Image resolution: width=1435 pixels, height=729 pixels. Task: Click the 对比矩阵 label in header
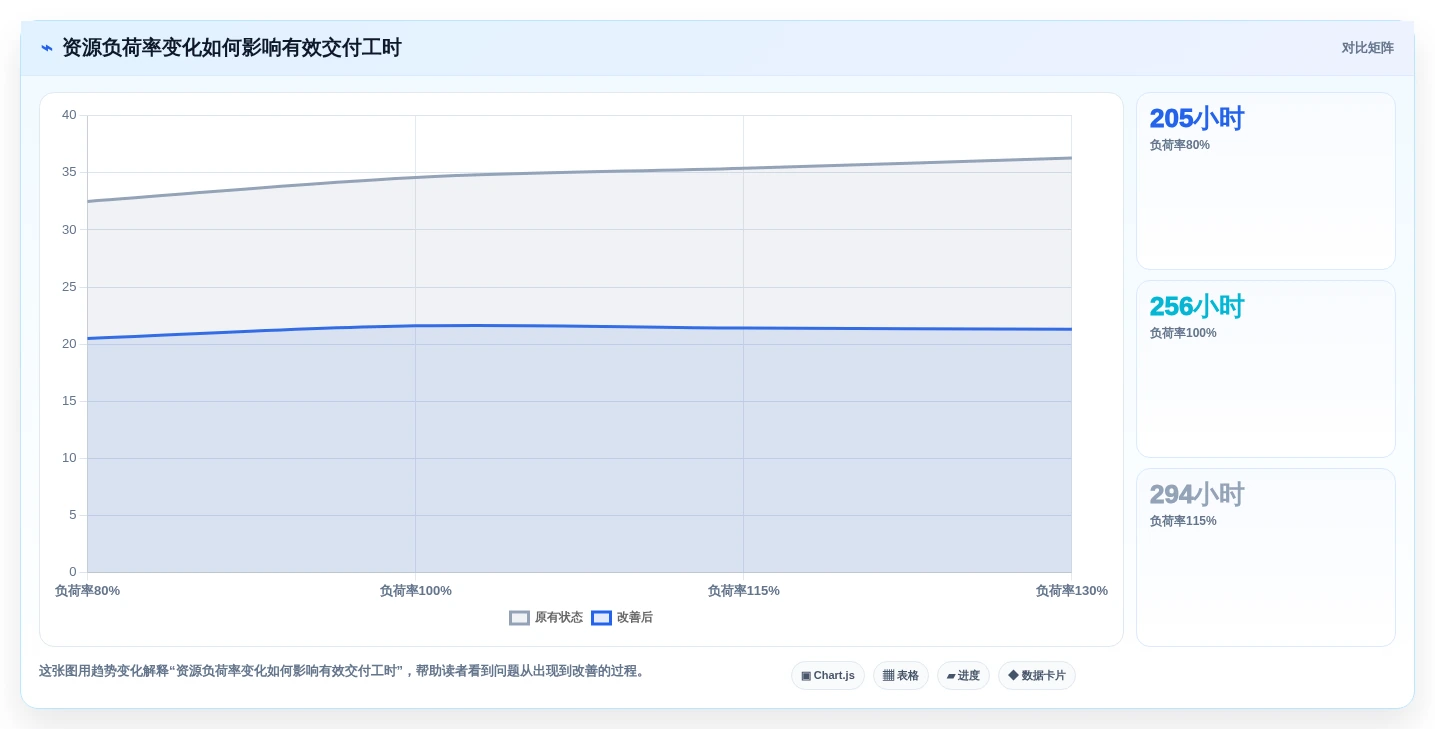(x=1367, y=48)
